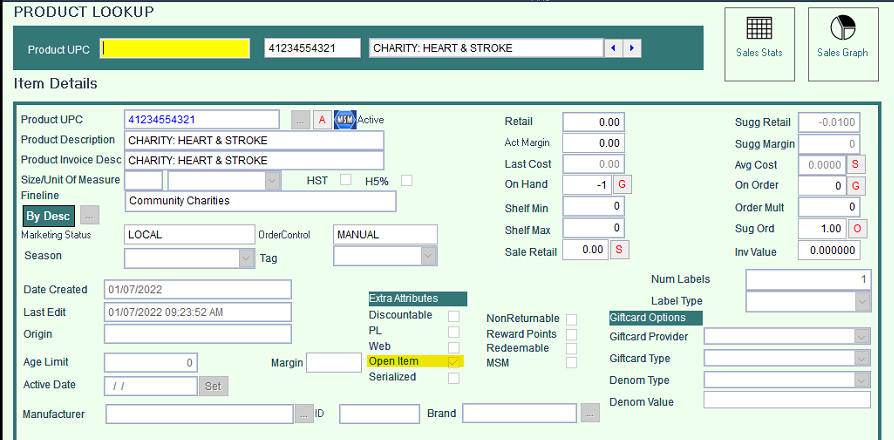Viewport: 894px width, 440px height.
Task: Click the red A button beside Product UPC
Action: point(322,120)
